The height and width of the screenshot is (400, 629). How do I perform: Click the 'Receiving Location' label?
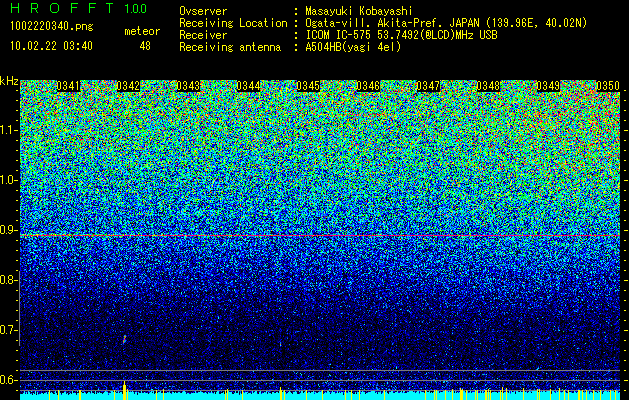(x=233, y=23)
